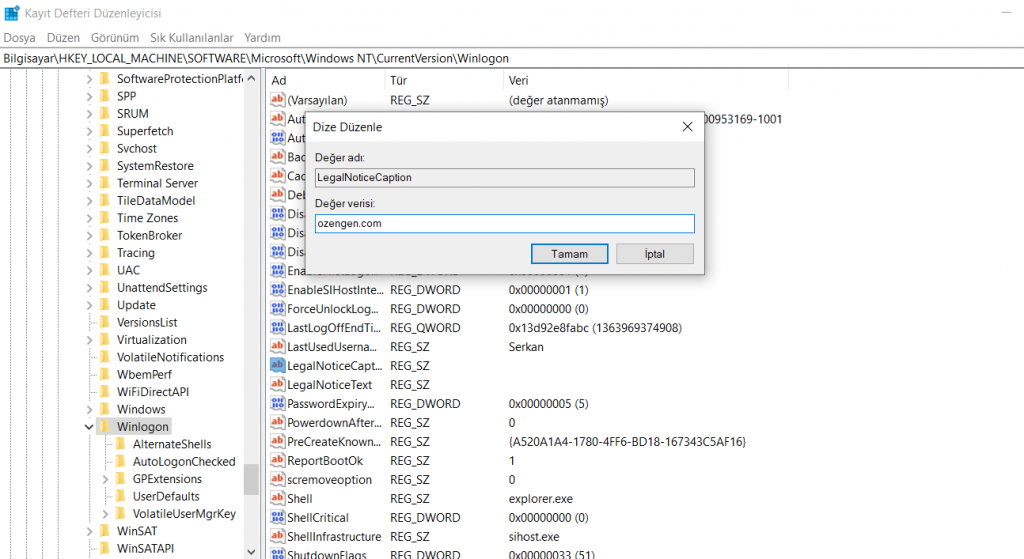The height and width of the screenshot is (559, 1024).
Task: Click the tree pane vertical scrollbar
Action: coord(250,300)
